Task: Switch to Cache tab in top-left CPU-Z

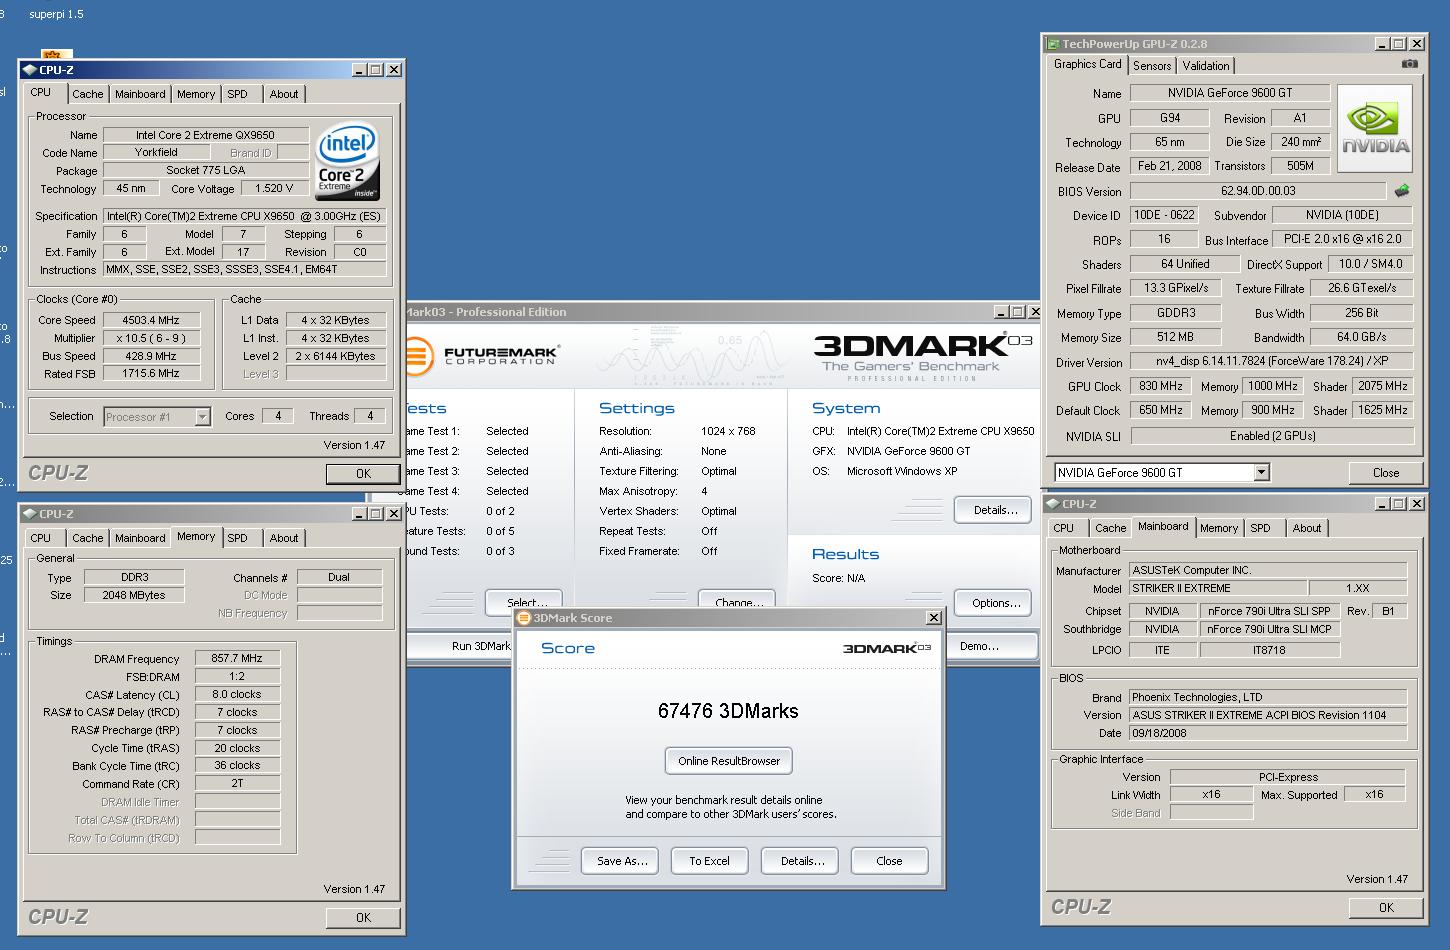Action: [x=87, y=94]
